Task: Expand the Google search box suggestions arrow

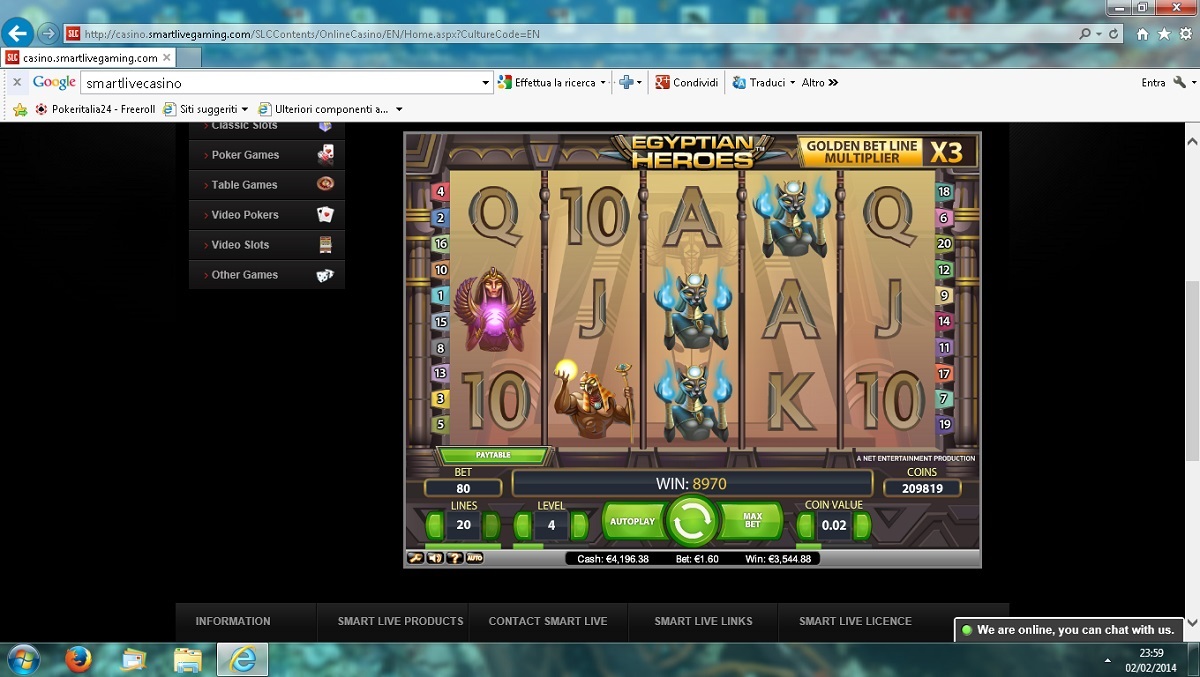Action: tap(486, 83)
